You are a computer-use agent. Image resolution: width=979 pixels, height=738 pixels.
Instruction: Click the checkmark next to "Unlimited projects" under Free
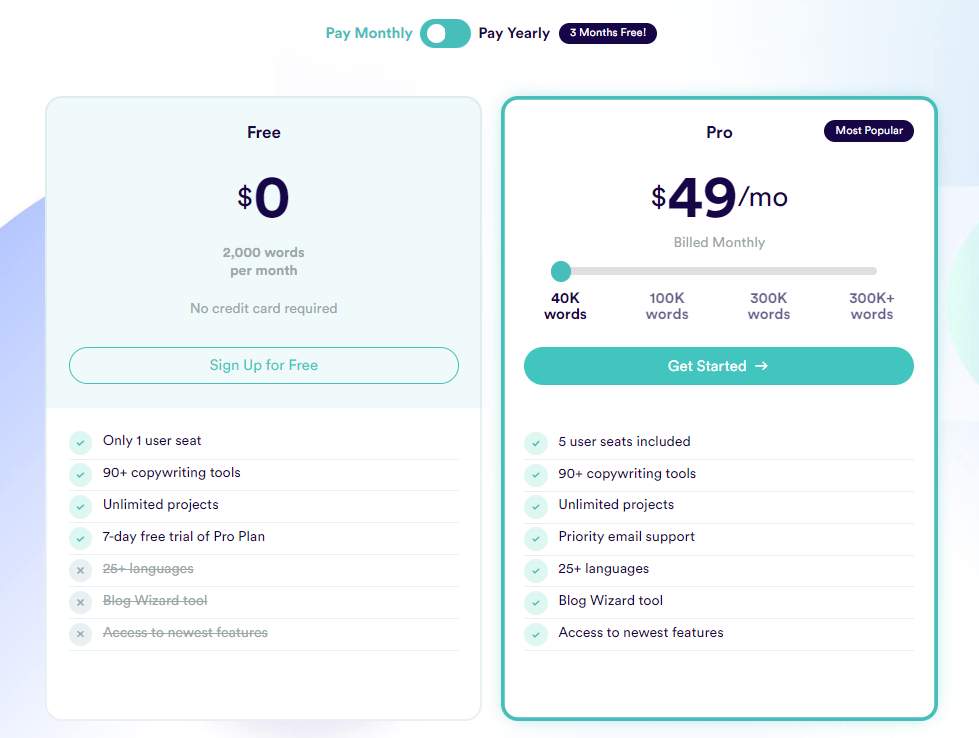point(80,506)
